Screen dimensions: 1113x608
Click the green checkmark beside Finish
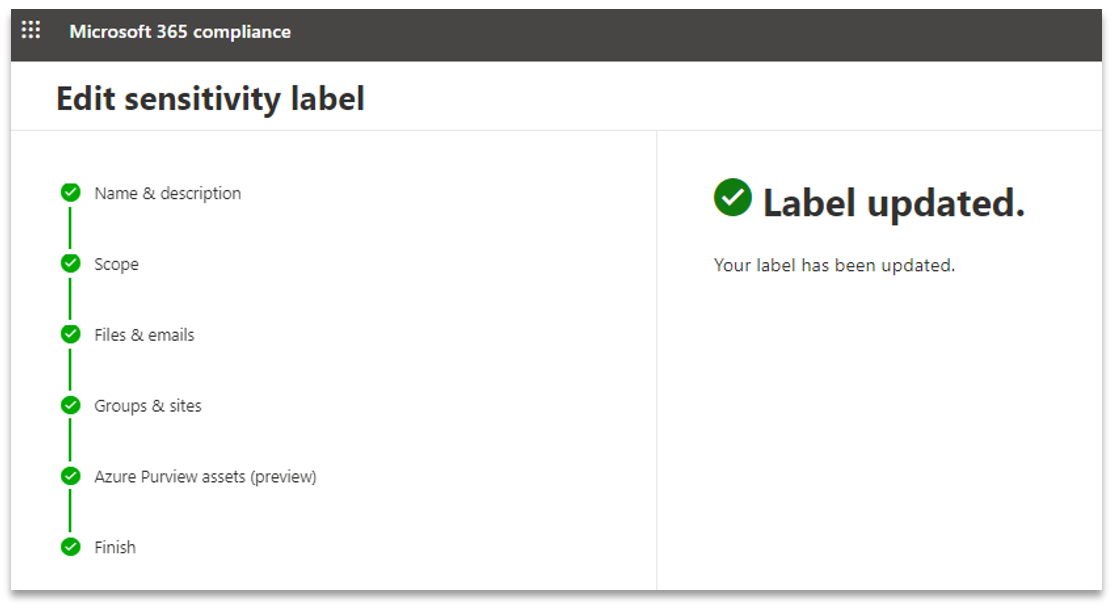(x=69, y=547)
